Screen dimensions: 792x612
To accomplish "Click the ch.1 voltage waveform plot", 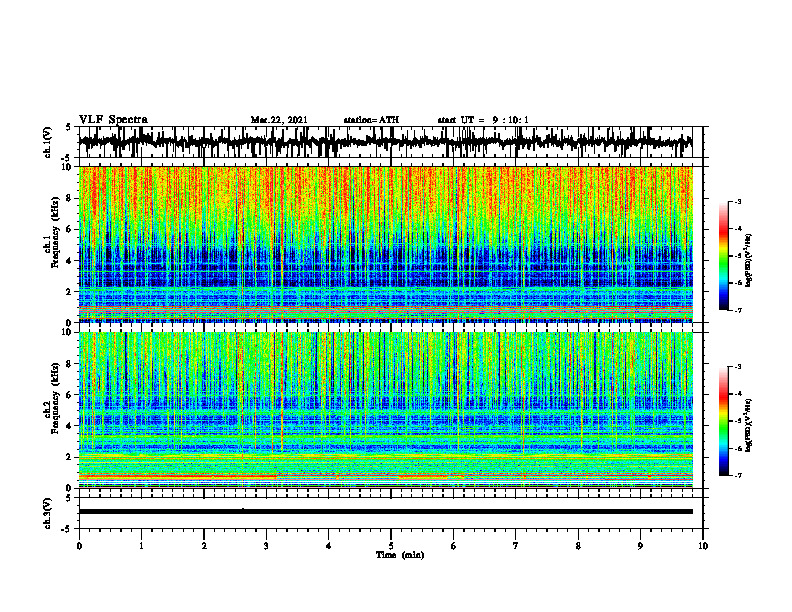I will (x=391, y=142).
